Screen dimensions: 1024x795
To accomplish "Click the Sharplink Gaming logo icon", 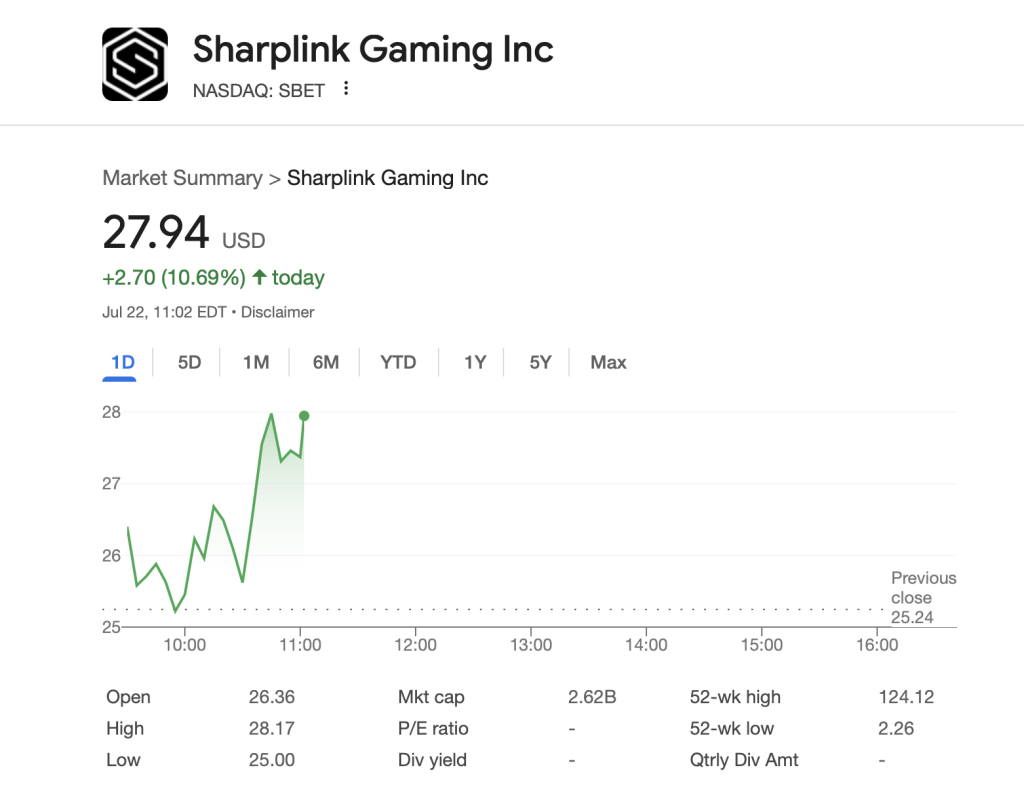I will (x=135, y=64).
